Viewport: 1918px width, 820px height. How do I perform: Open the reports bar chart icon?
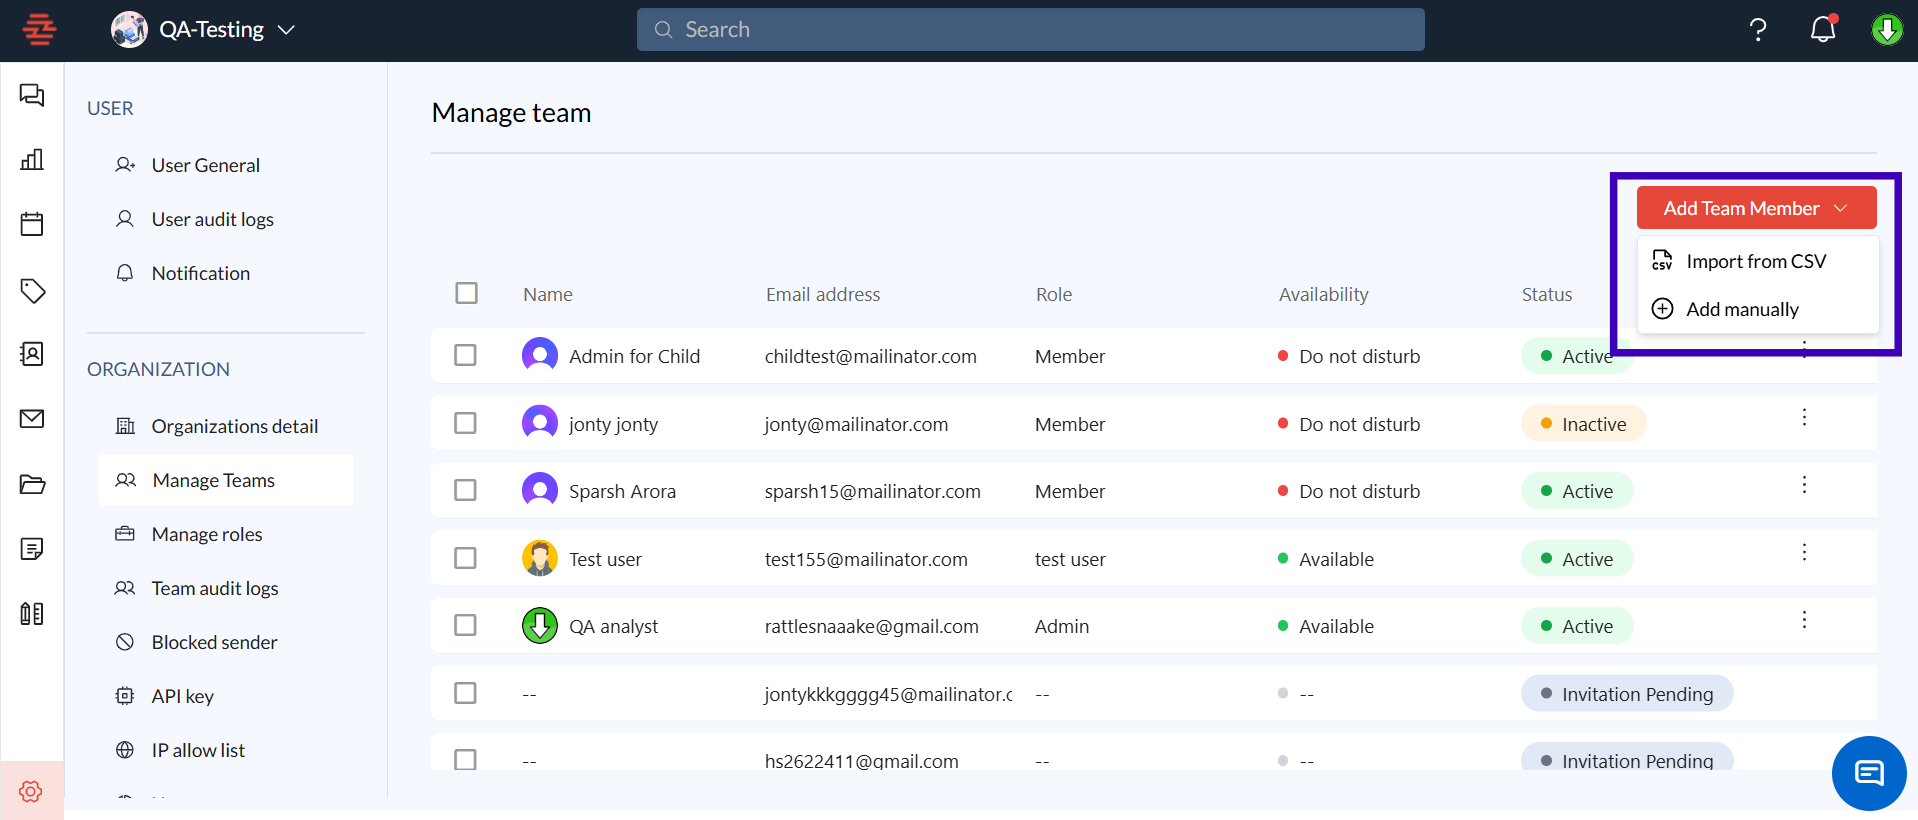point(32,160)
